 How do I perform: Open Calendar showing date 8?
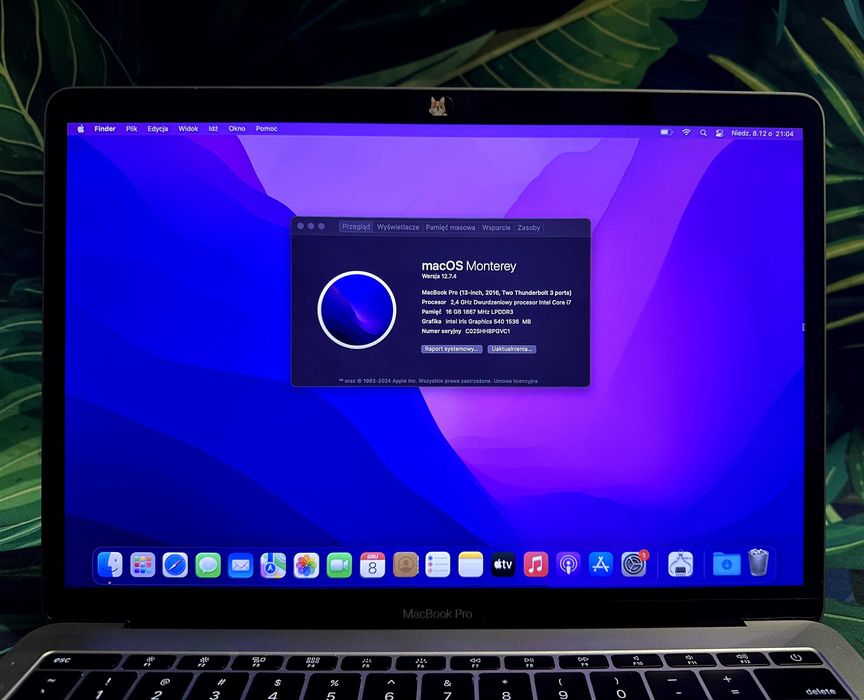click(372, 564)
